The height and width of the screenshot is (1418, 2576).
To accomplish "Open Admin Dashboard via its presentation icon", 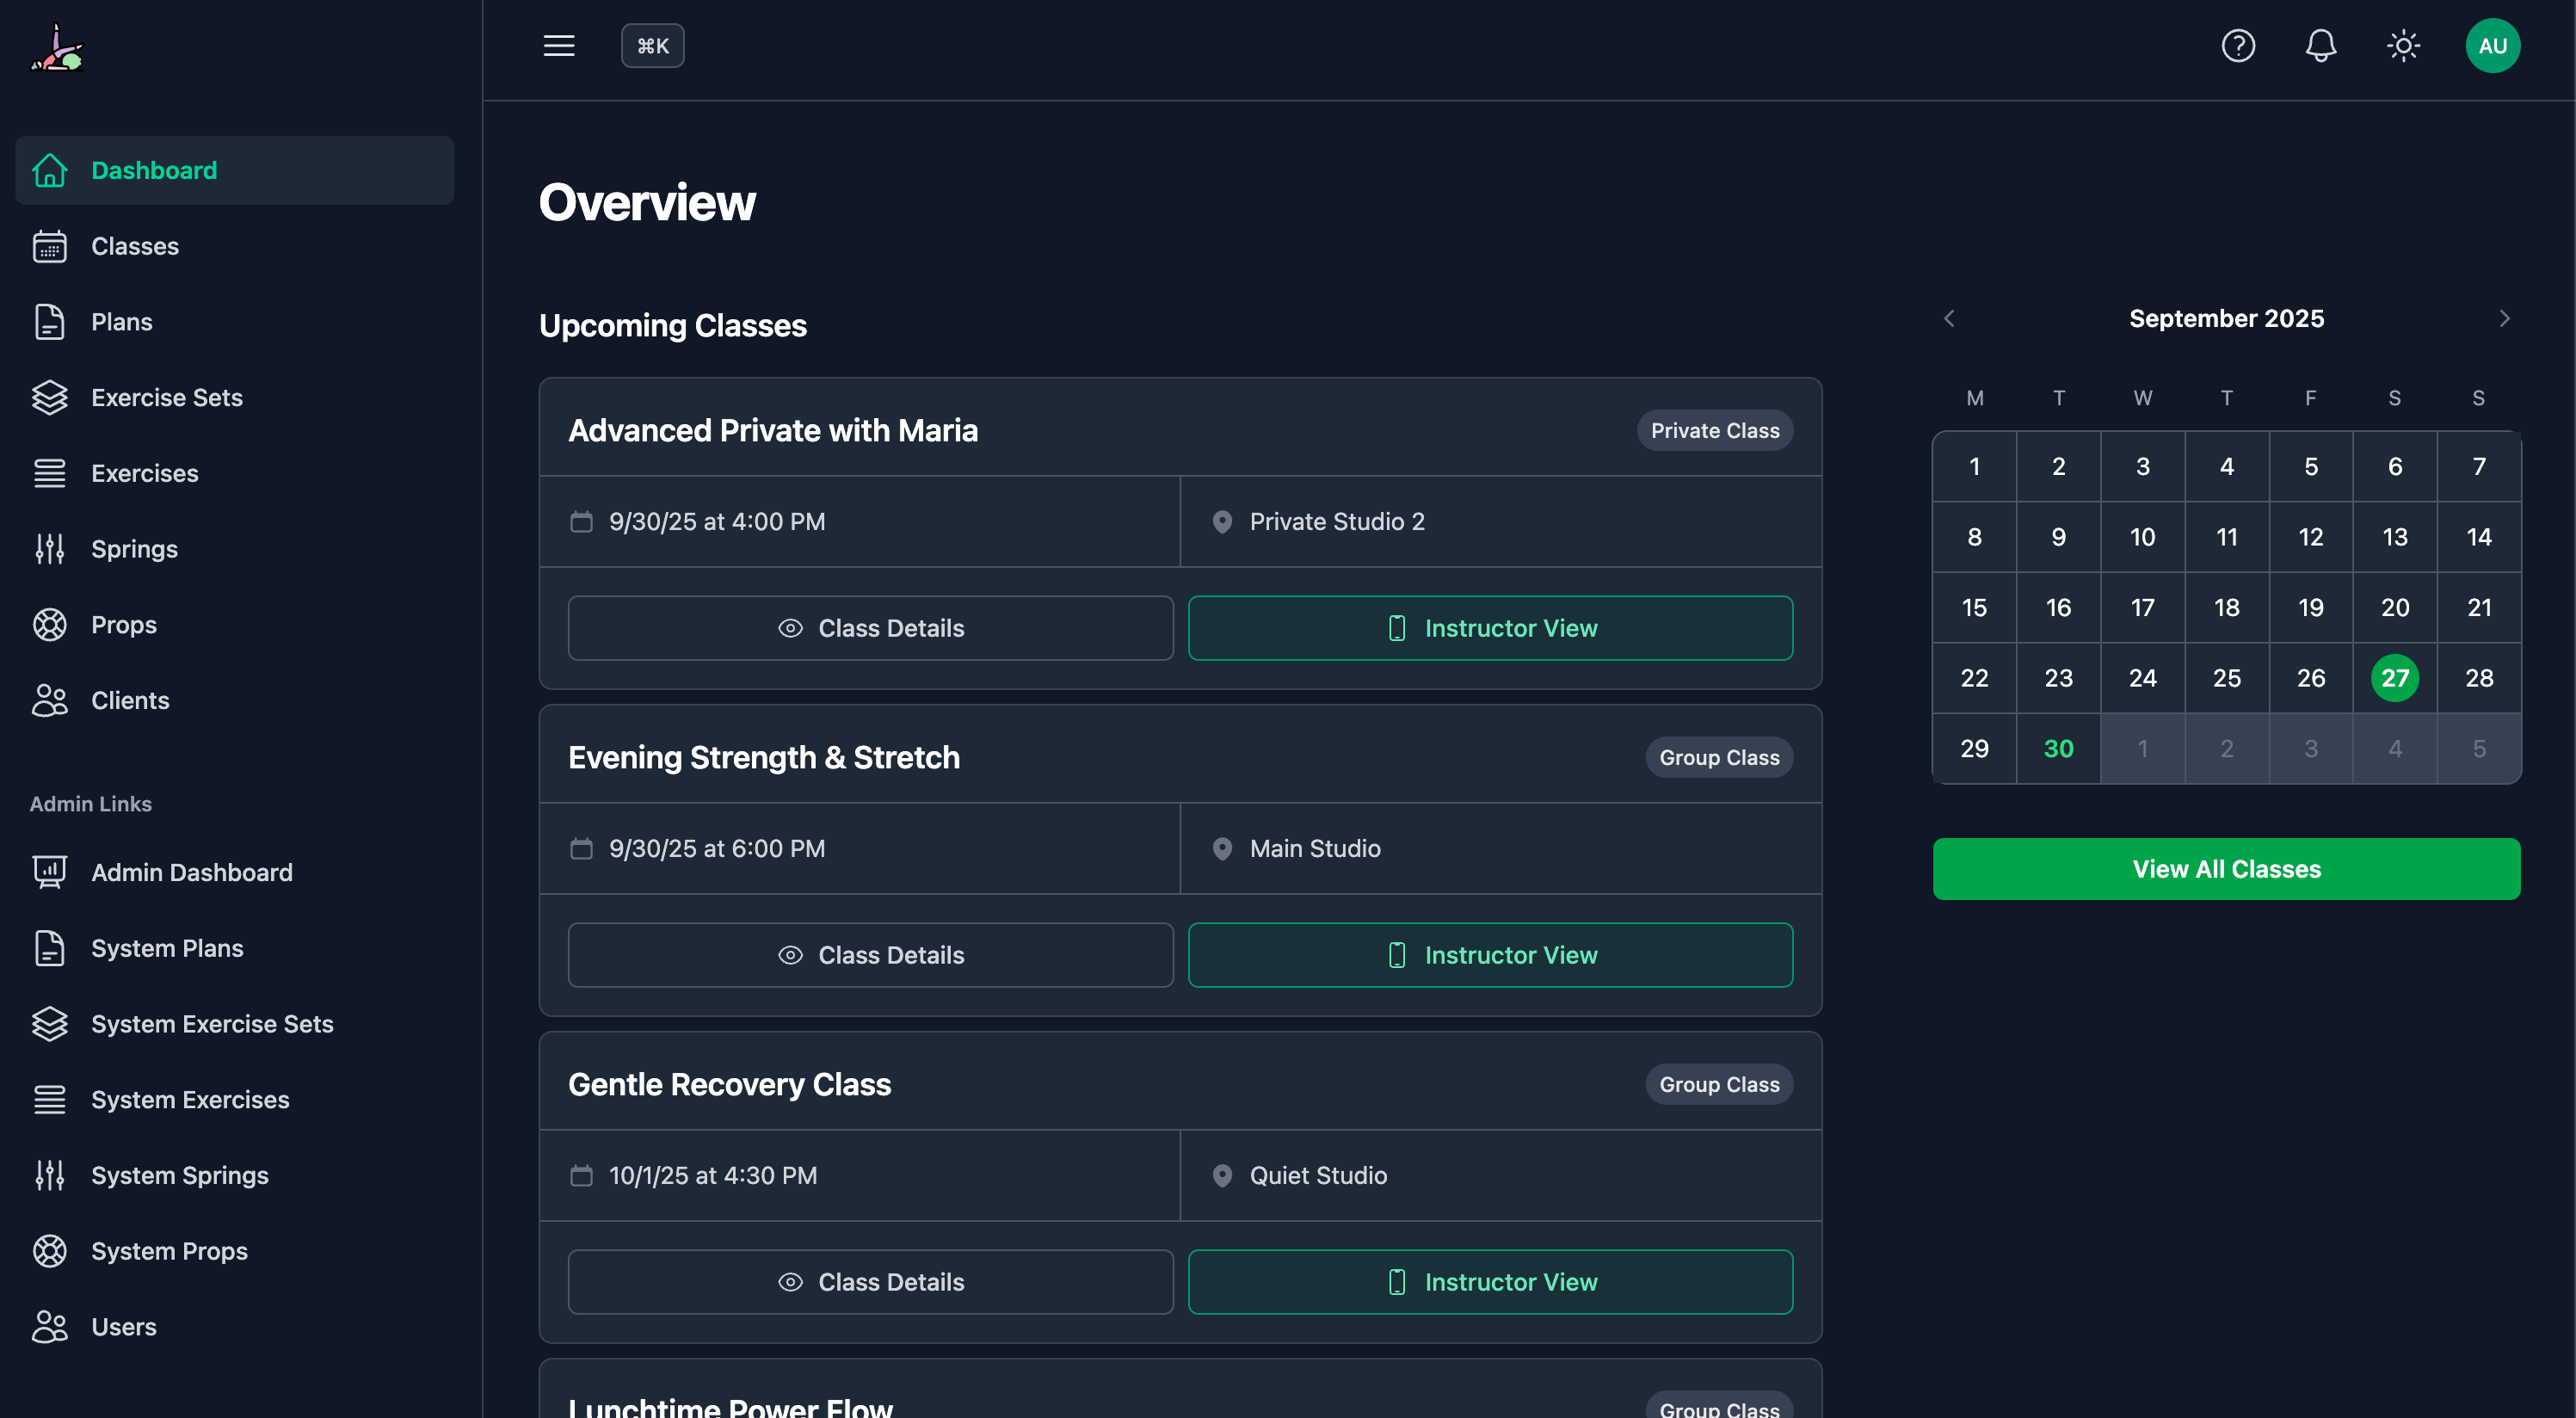I will pyautogui.click(x=51, y=872).
